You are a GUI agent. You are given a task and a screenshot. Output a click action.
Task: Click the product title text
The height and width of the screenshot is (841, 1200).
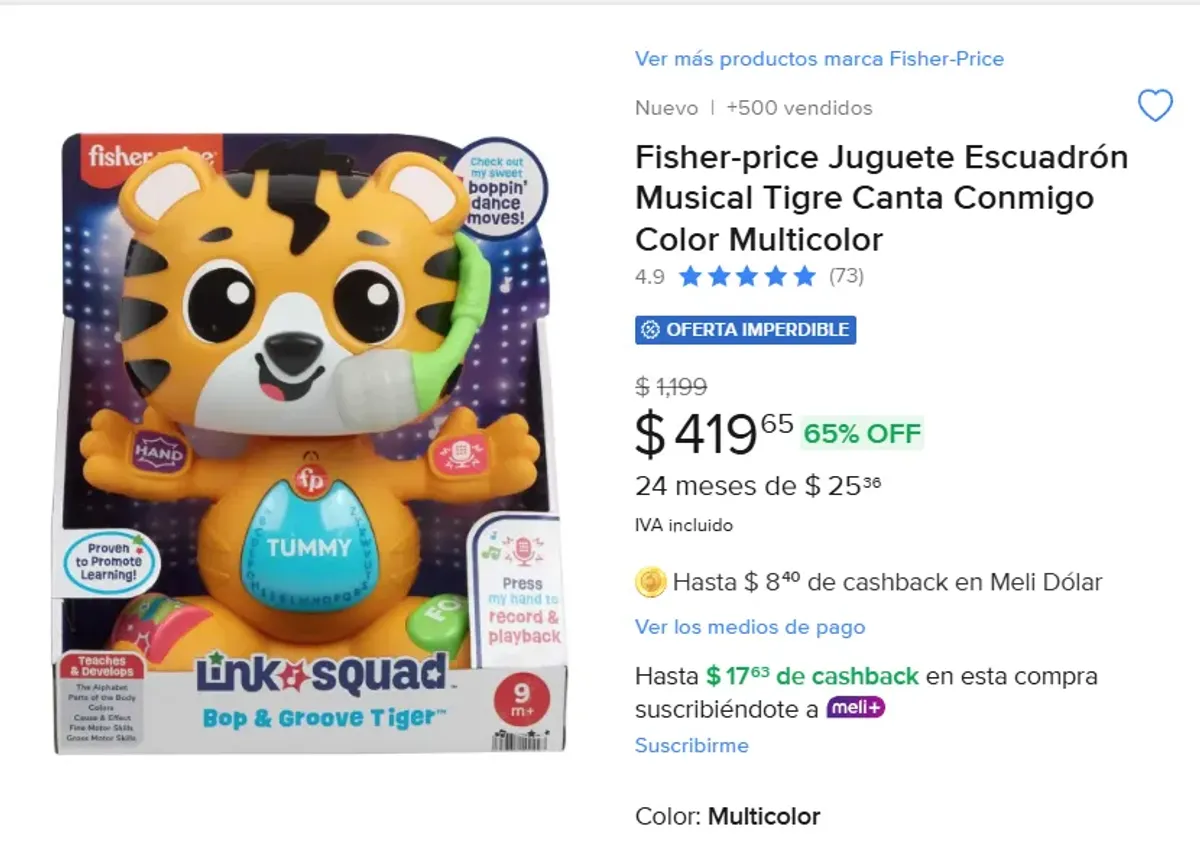[881, 198]
